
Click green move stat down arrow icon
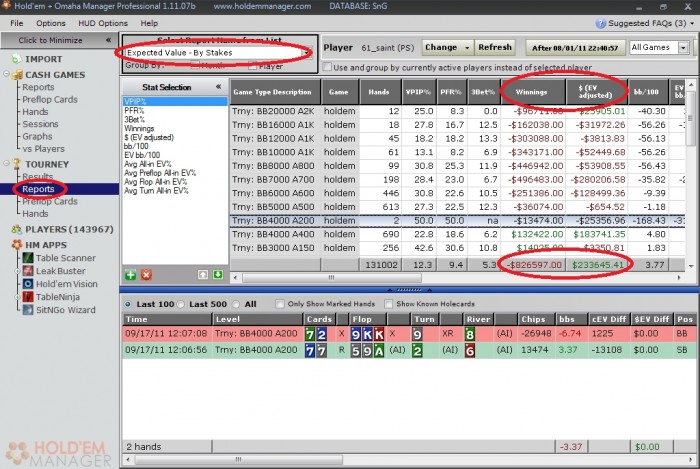218,274
